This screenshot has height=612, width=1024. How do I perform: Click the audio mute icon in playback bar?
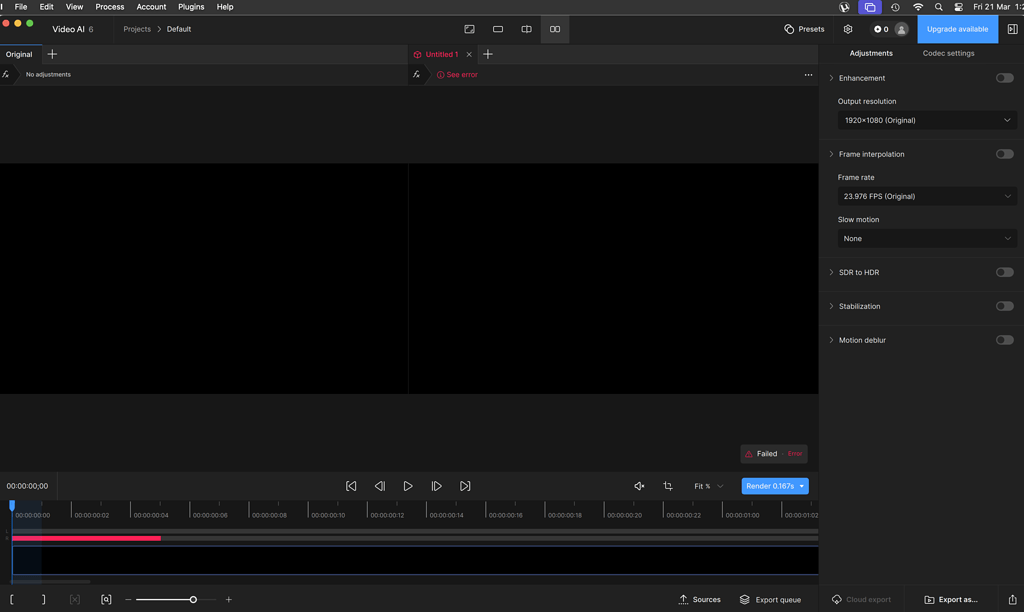point(639,486)
